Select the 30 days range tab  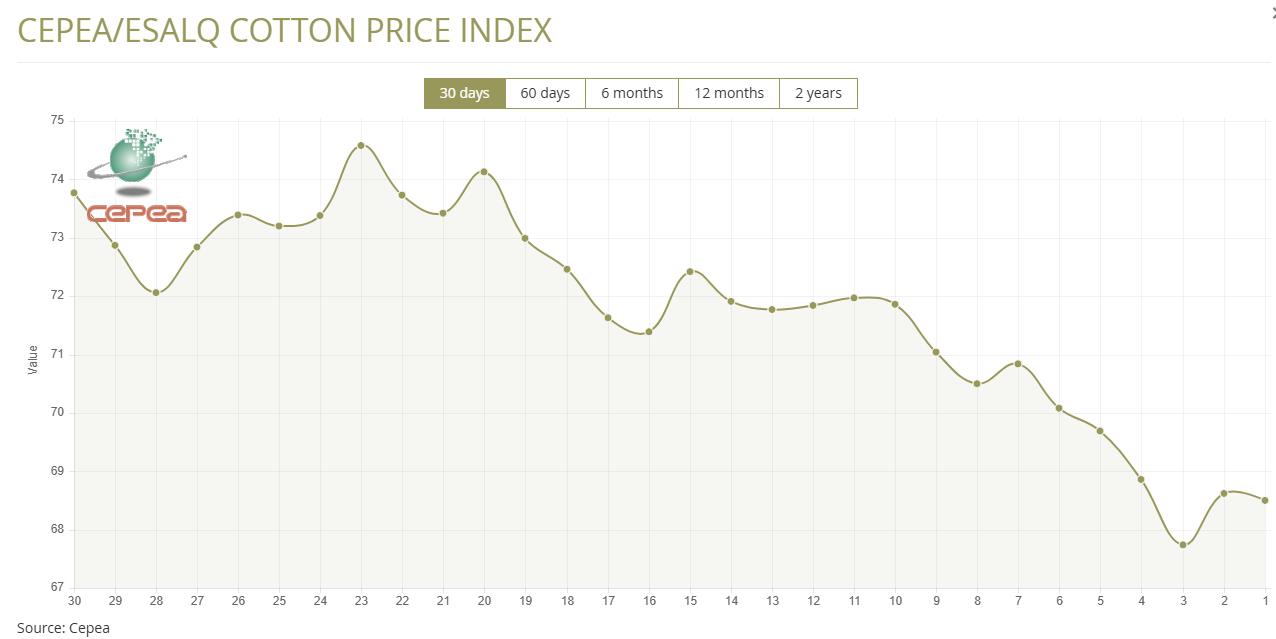[x=464, y=93]
